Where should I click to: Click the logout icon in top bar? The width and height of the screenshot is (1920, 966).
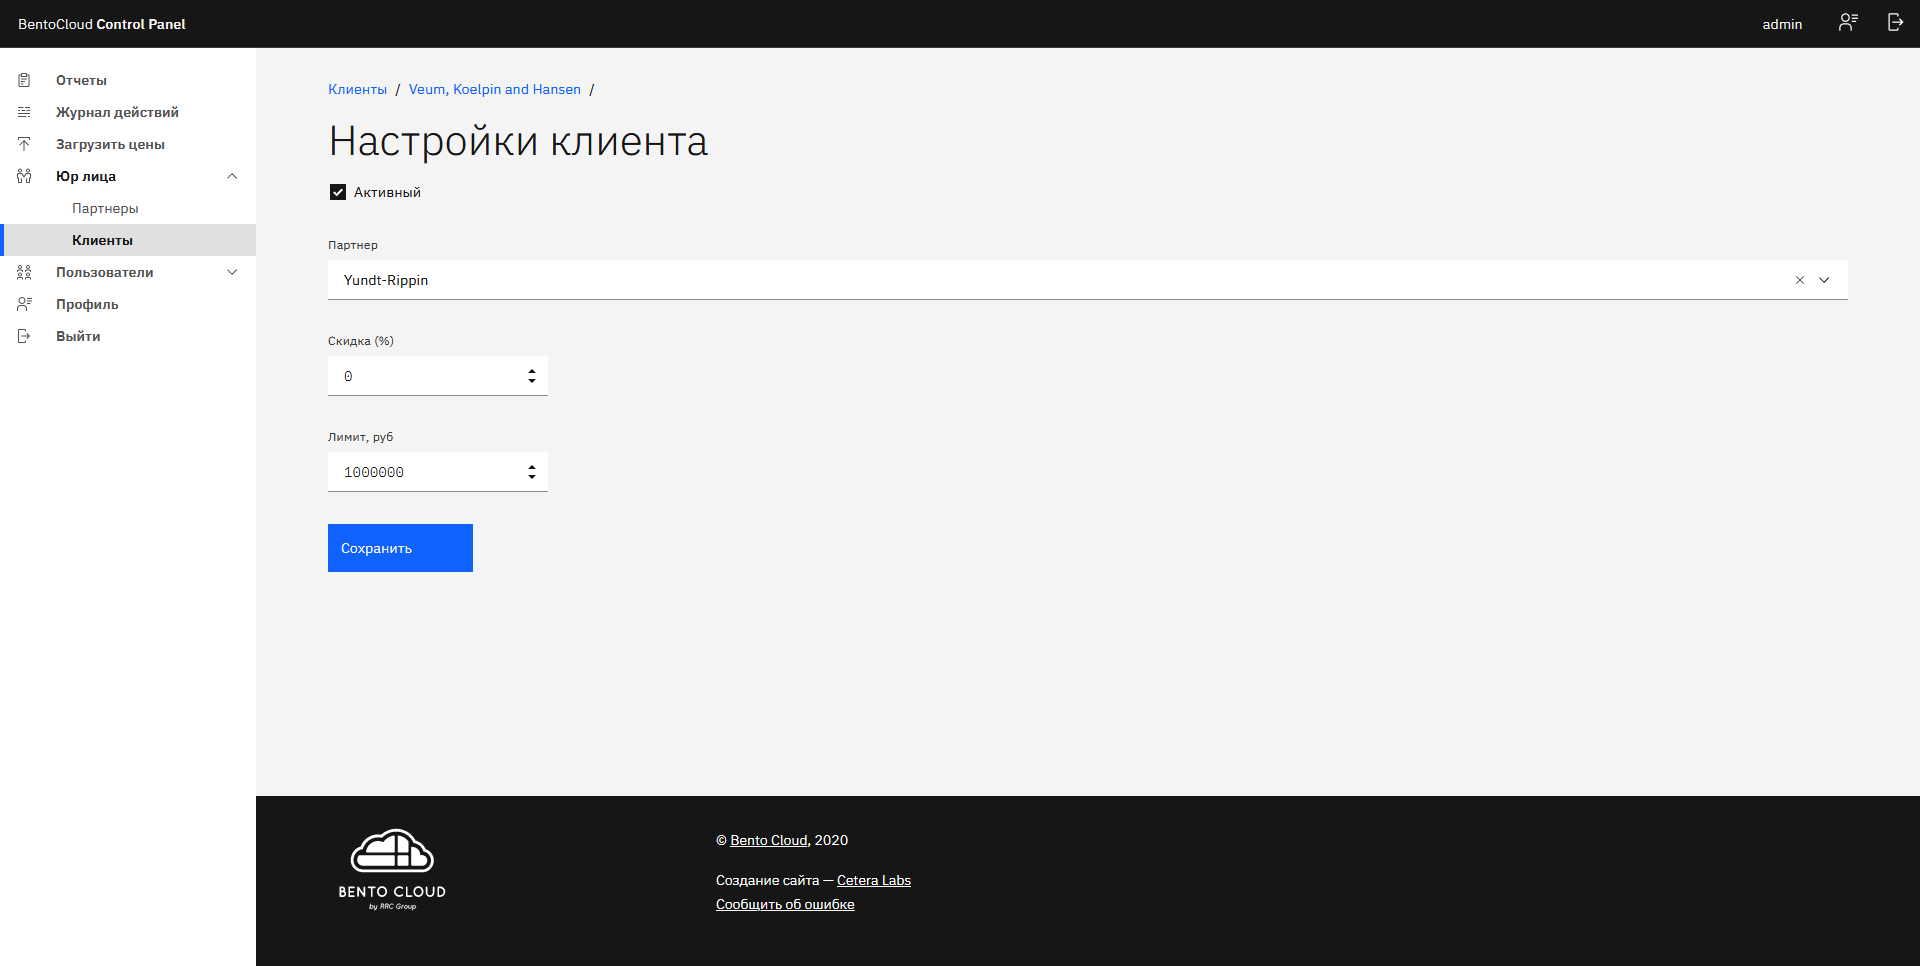coord(1895,23)
